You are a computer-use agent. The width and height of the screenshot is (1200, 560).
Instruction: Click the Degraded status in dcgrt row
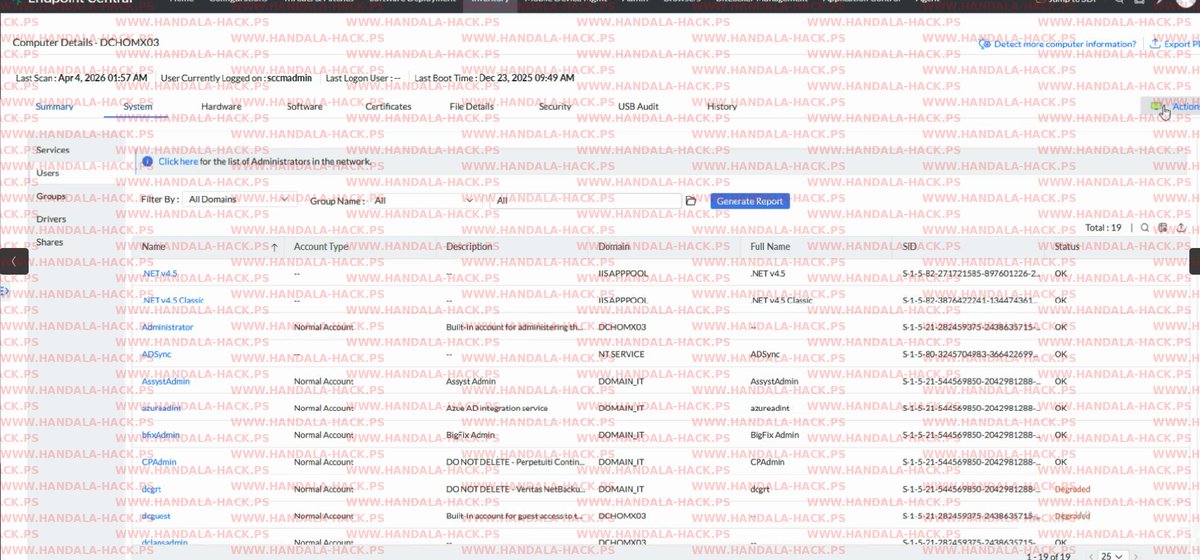click(x=1072, y=489)
